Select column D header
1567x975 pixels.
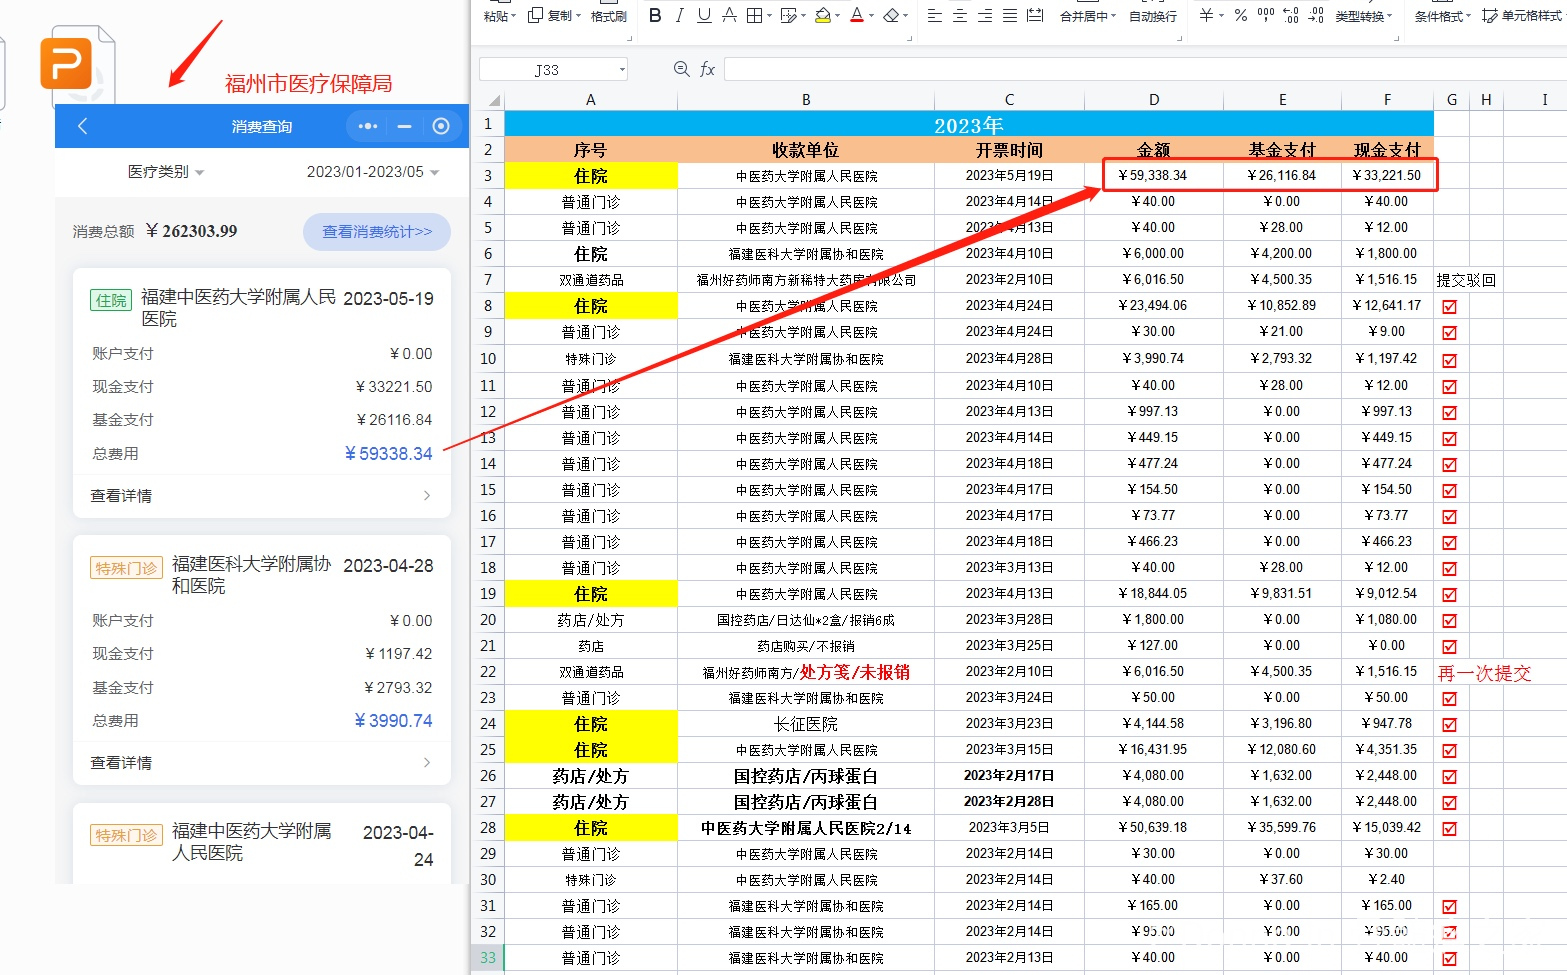tap(1154, 100)
